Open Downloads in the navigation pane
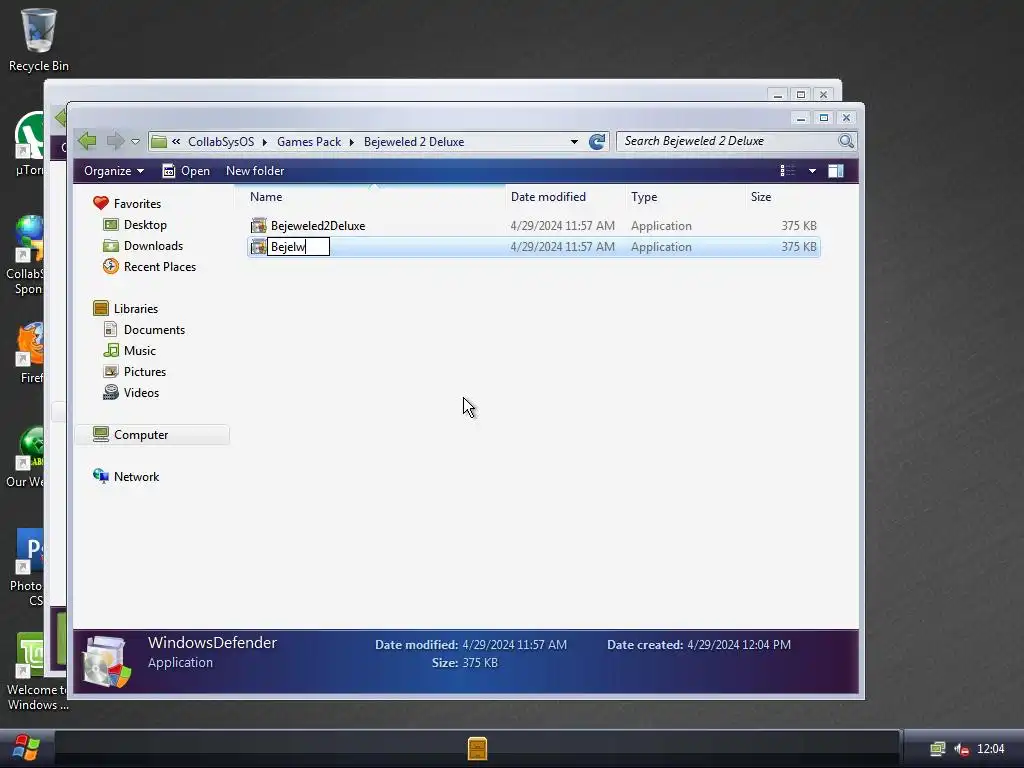Screen dimensions: 1024x768 coord(153,246)
